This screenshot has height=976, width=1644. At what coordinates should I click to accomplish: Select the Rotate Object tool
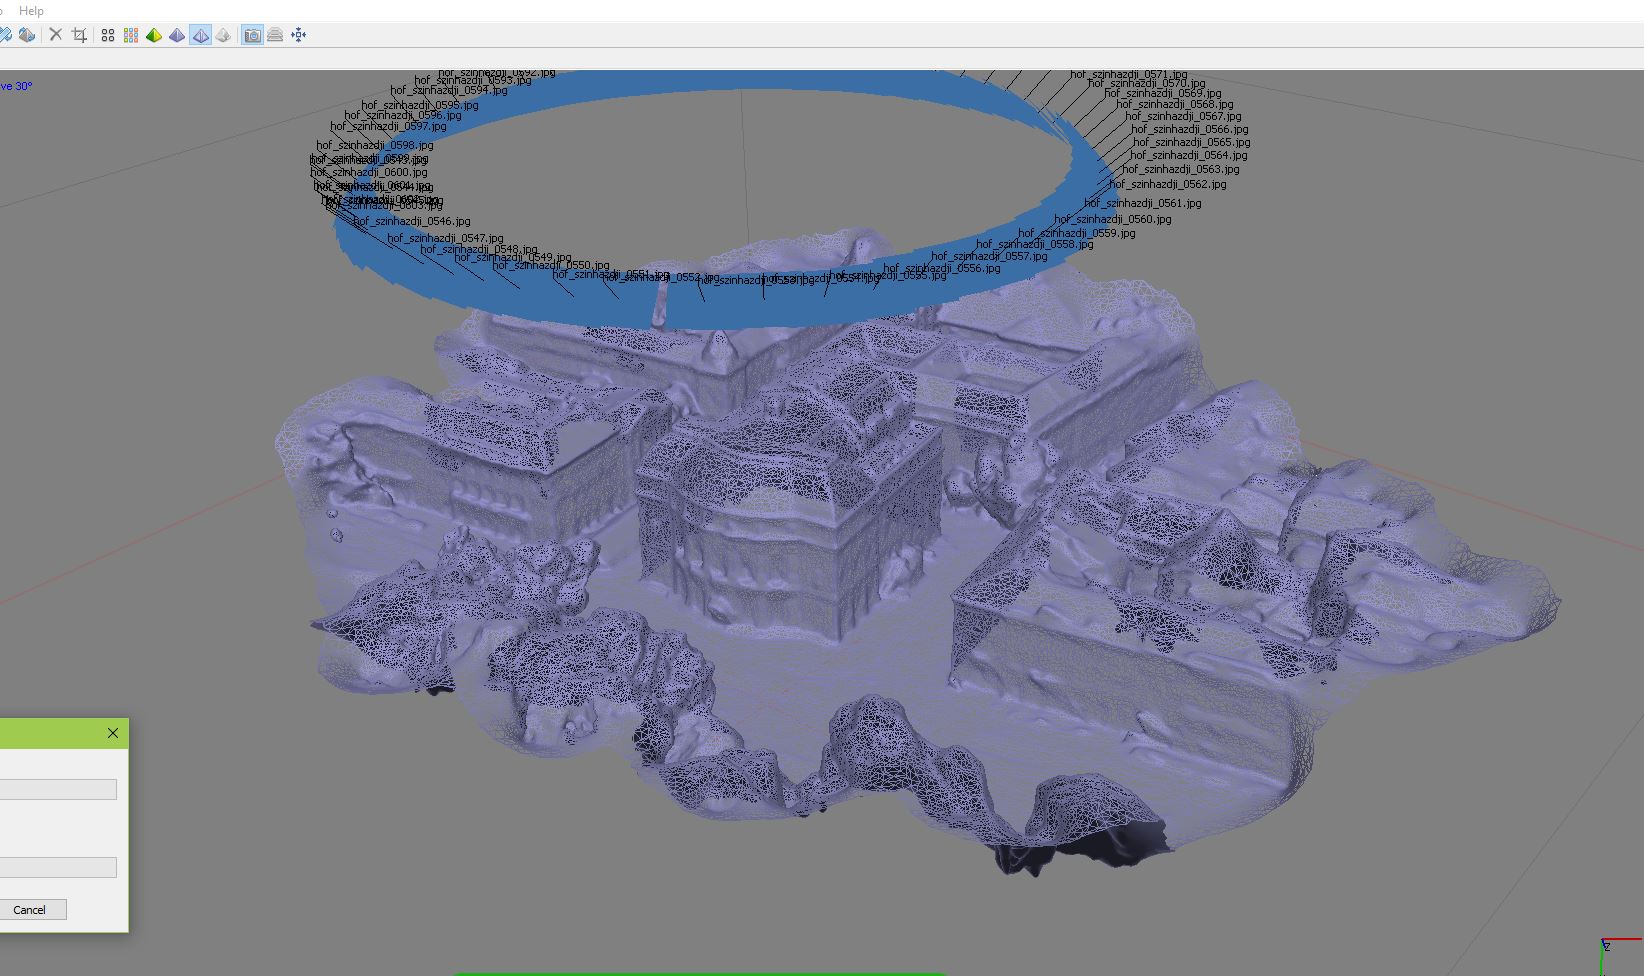27,35
